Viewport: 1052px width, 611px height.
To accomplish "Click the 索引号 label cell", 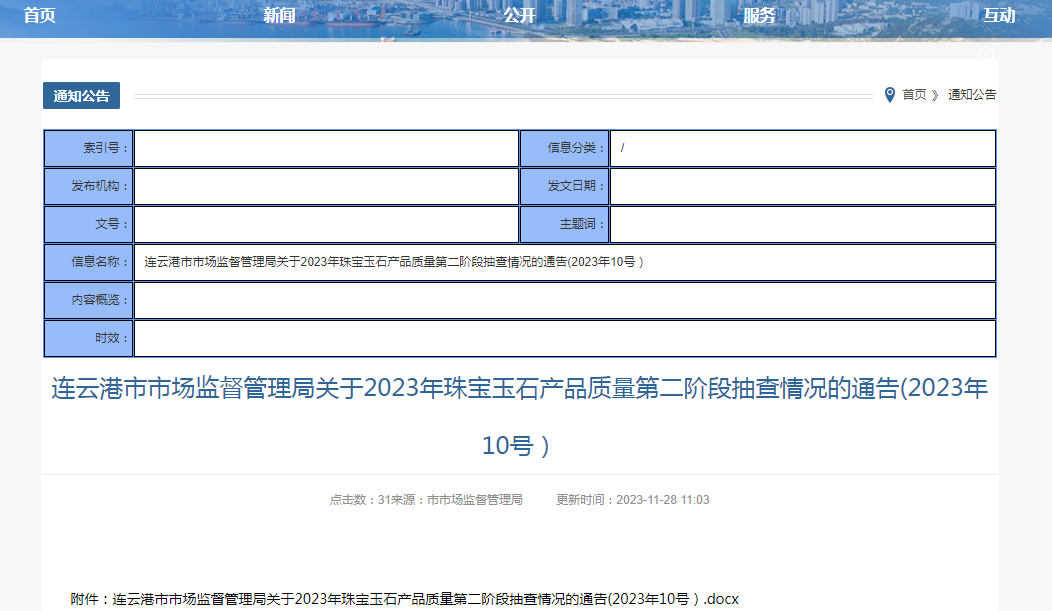I will pyautogui.click(x=89, y=148).
